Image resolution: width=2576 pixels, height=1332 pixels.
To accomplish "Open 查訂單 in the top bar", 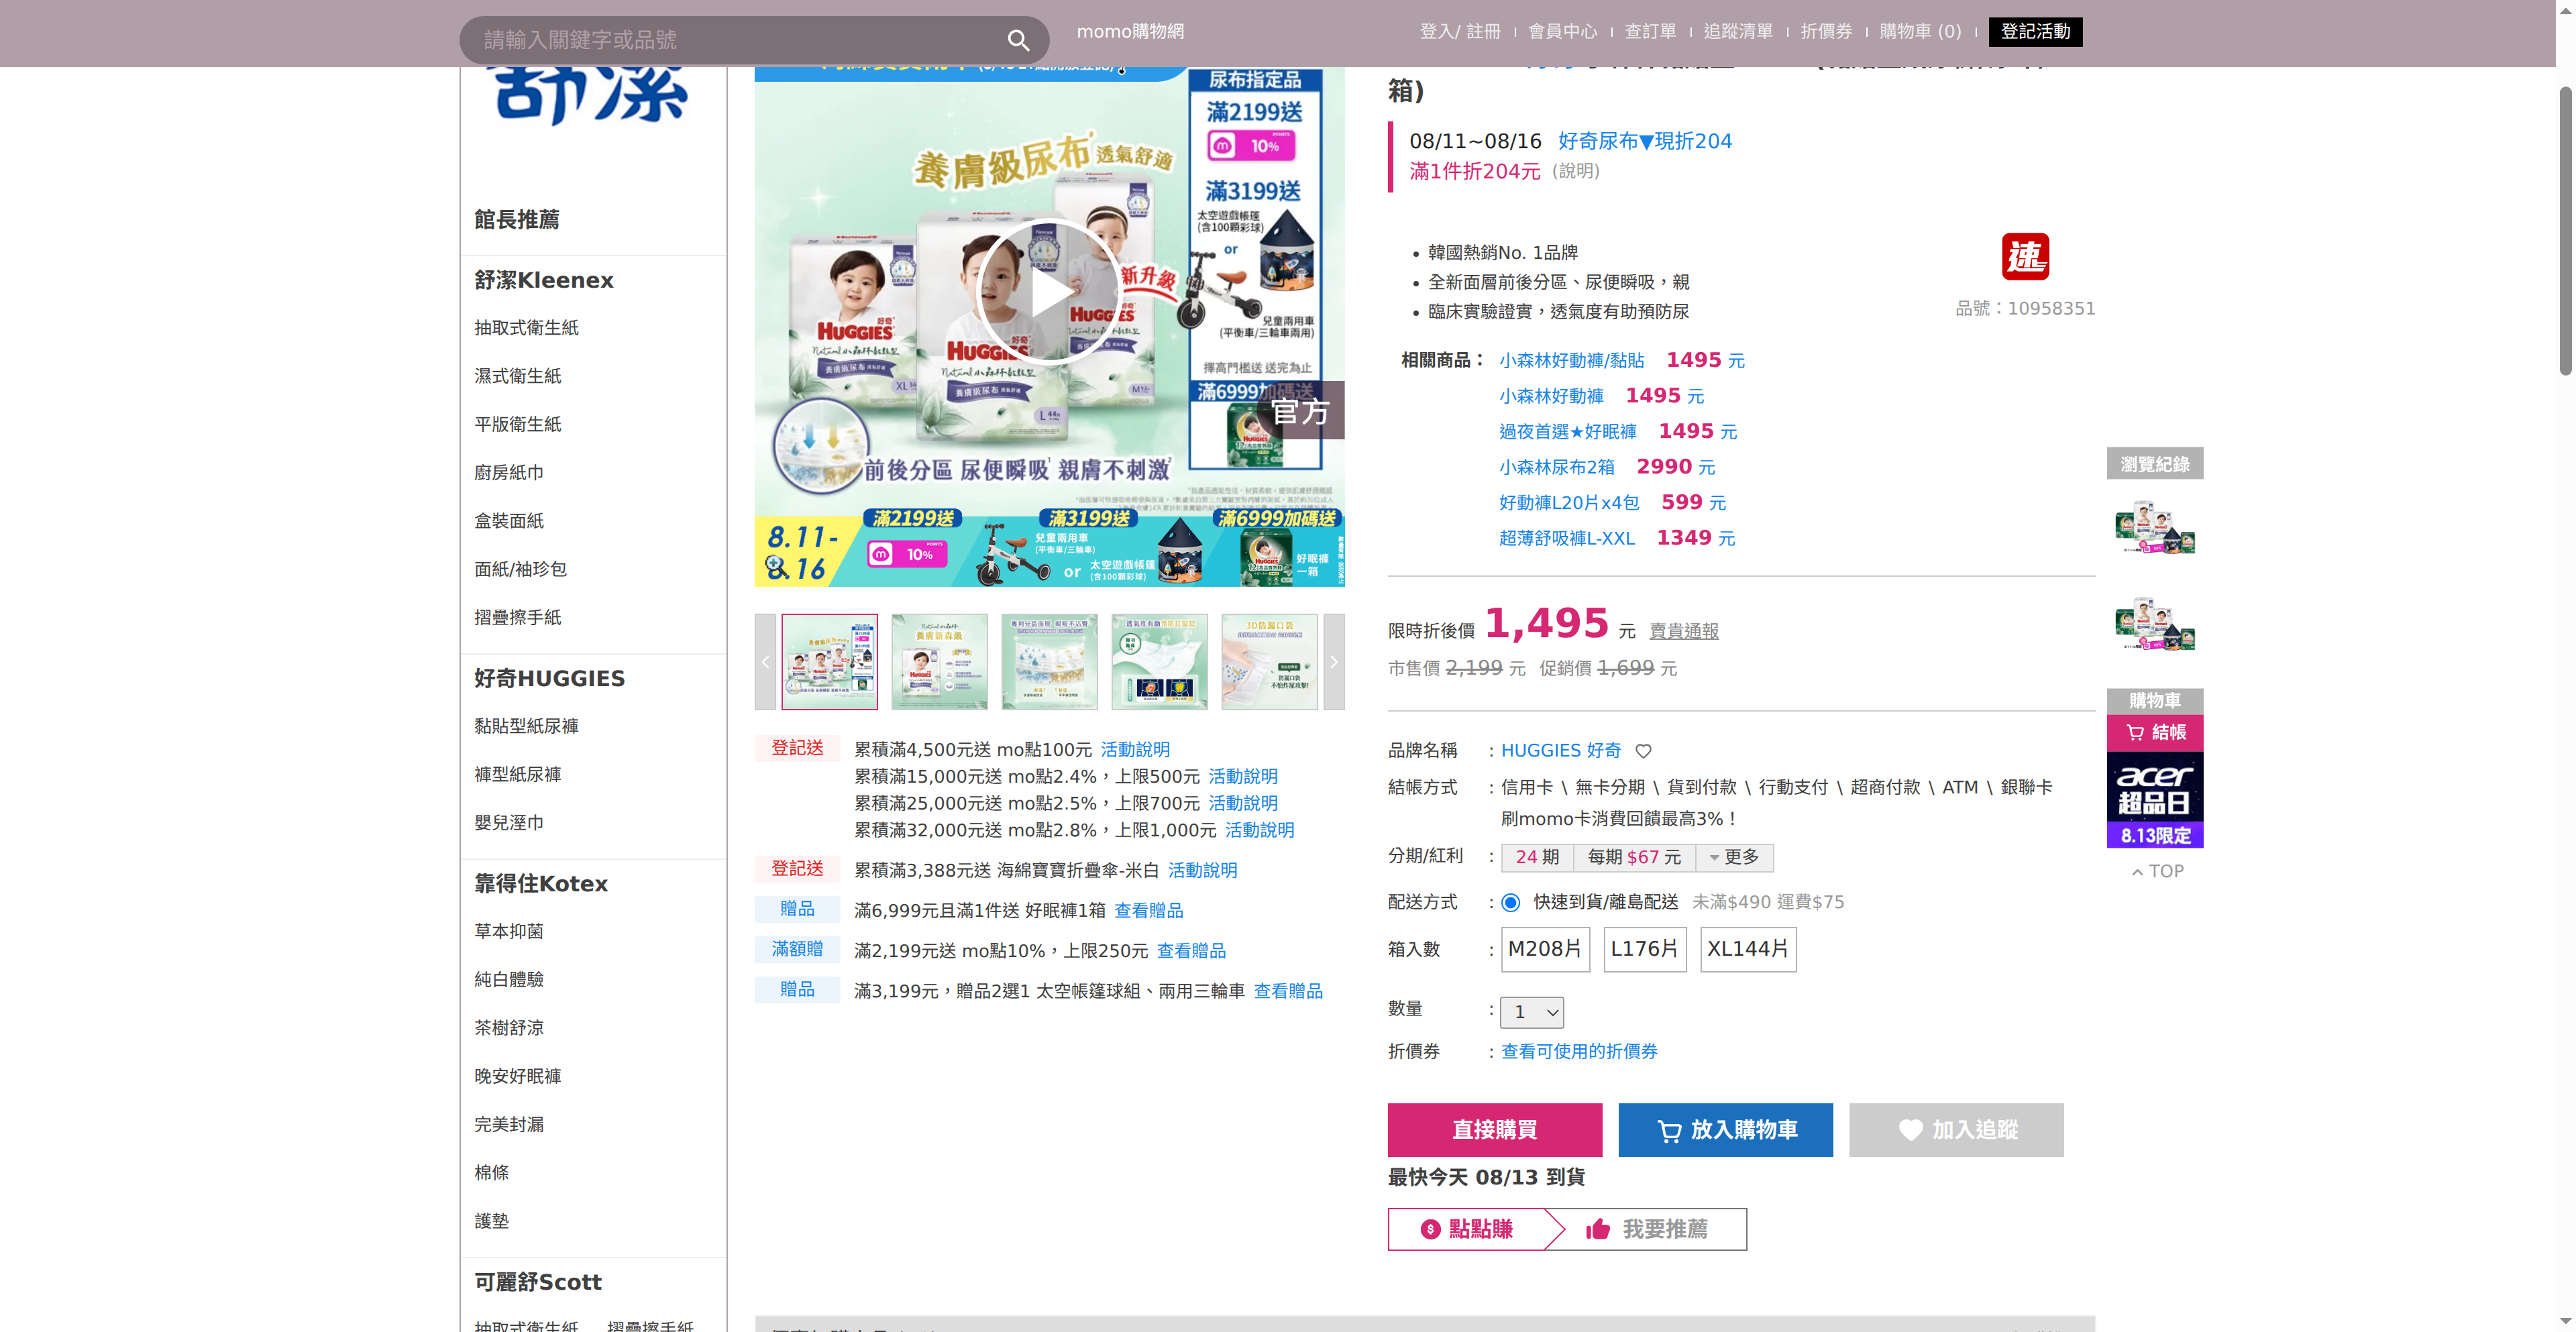I will pos(1651,32).
